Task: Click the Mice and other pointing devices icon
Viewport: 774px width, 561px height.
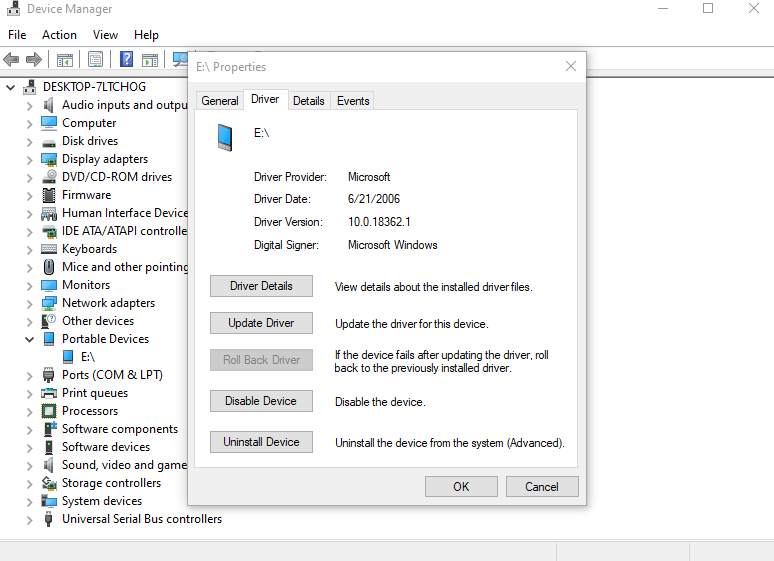Action: [49, 267]
